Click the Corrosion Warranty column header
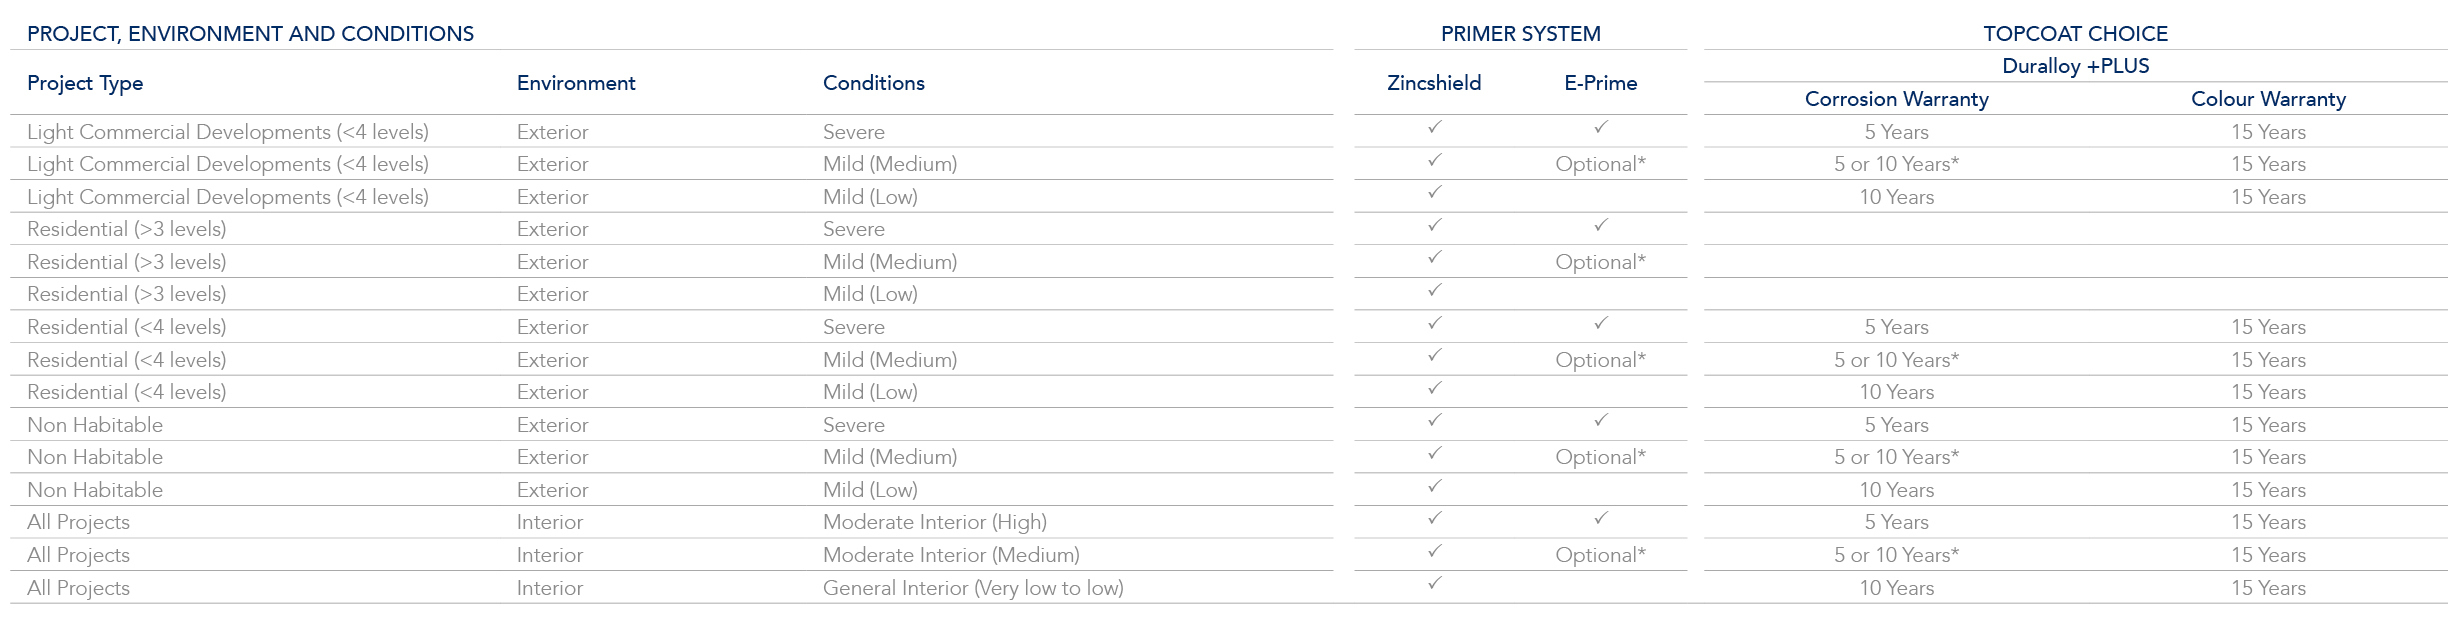 coord(1896,99)
